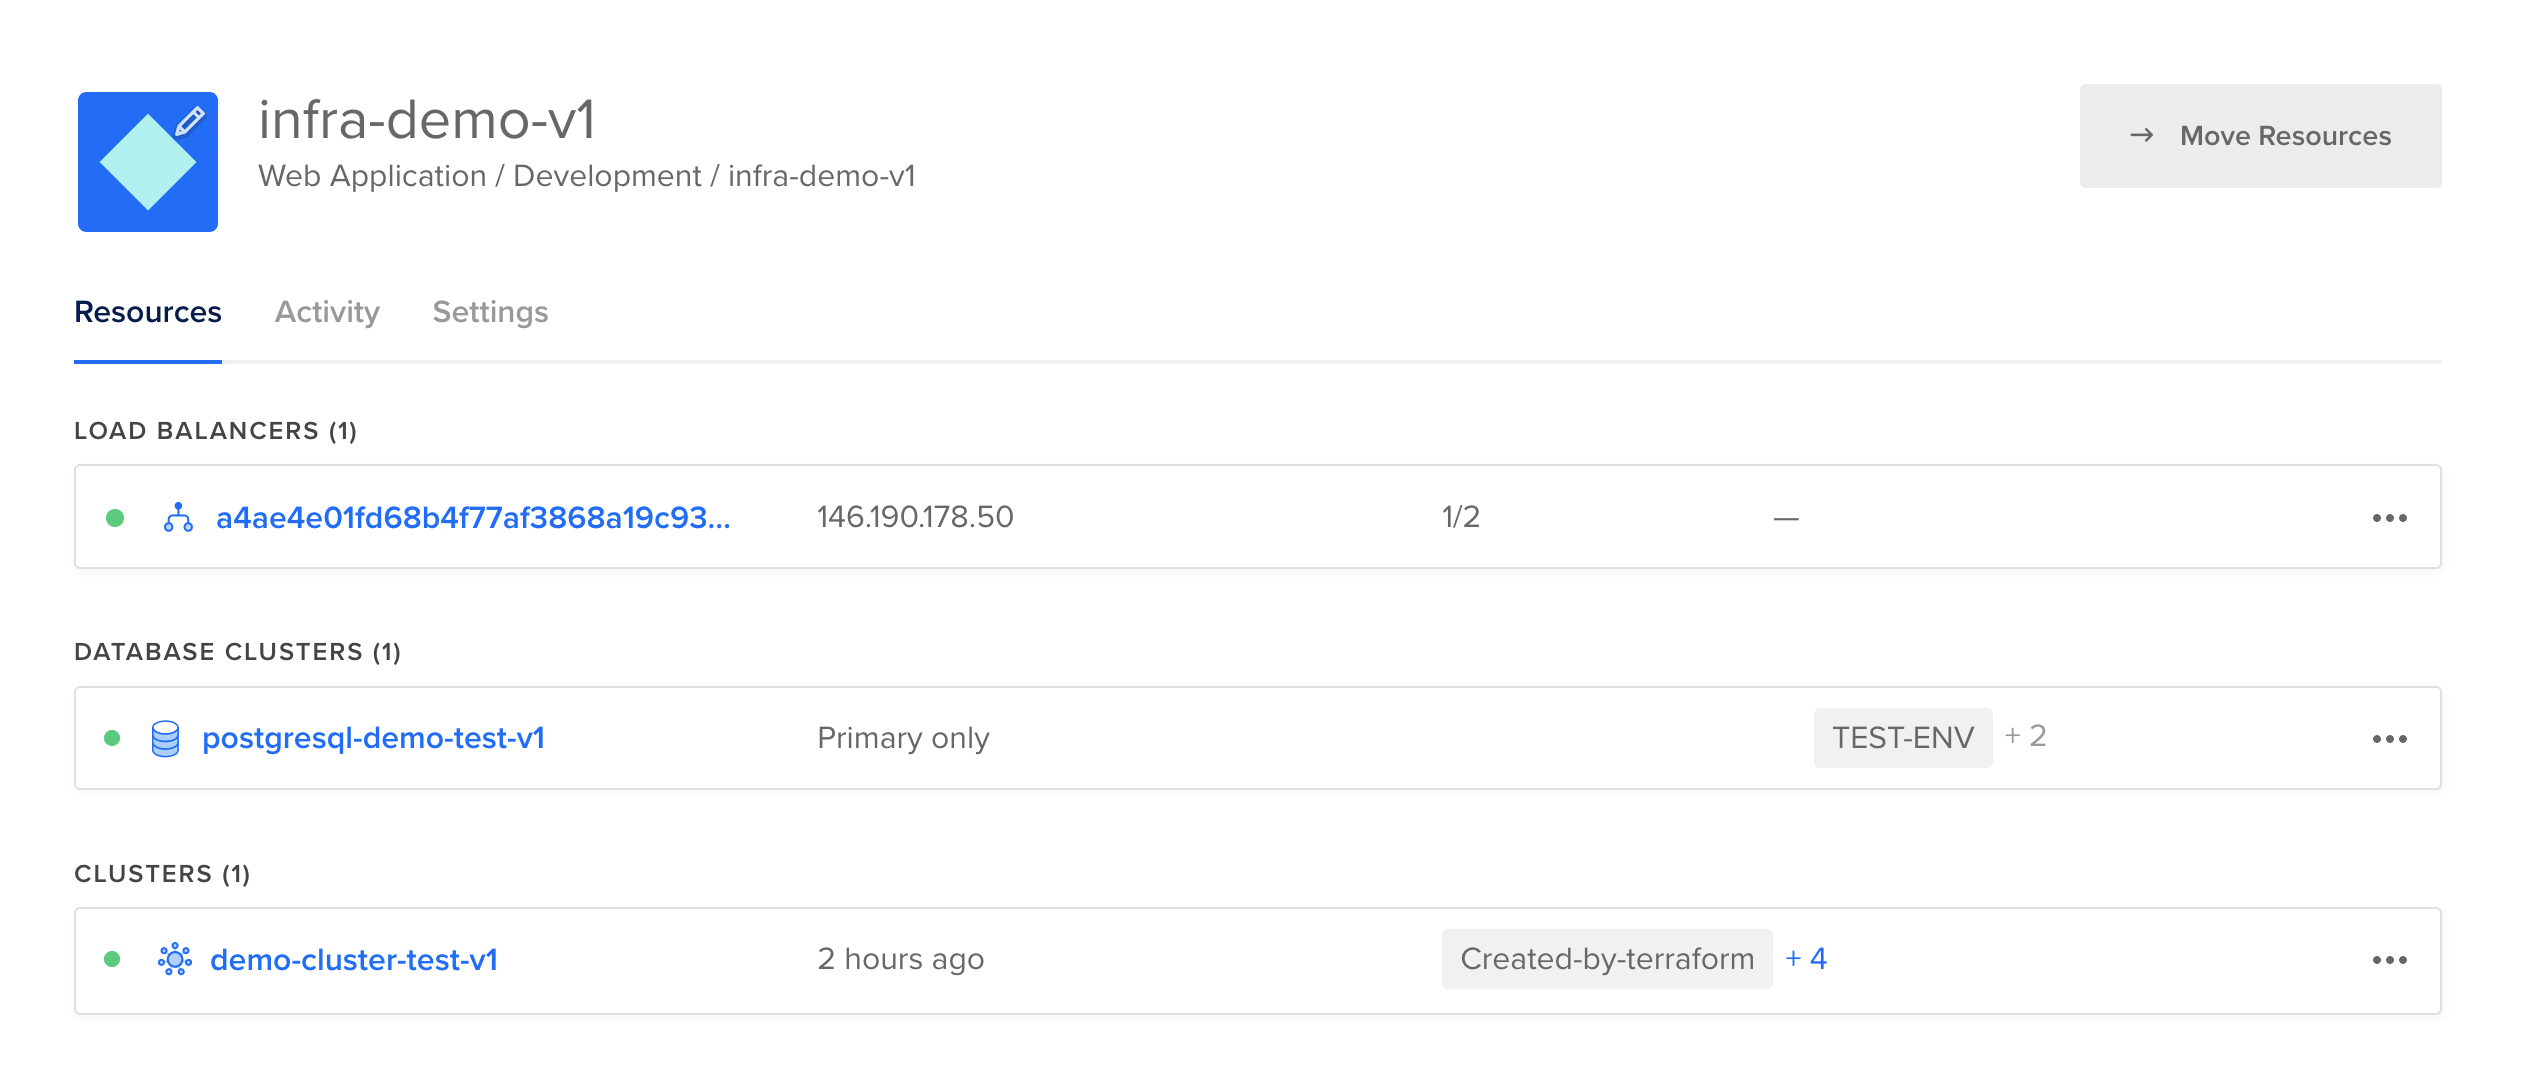The width and height of the screenshot is (2522, 1088).
Task: Open the load balancer row's more-options menu
Action: [2389, 518]
